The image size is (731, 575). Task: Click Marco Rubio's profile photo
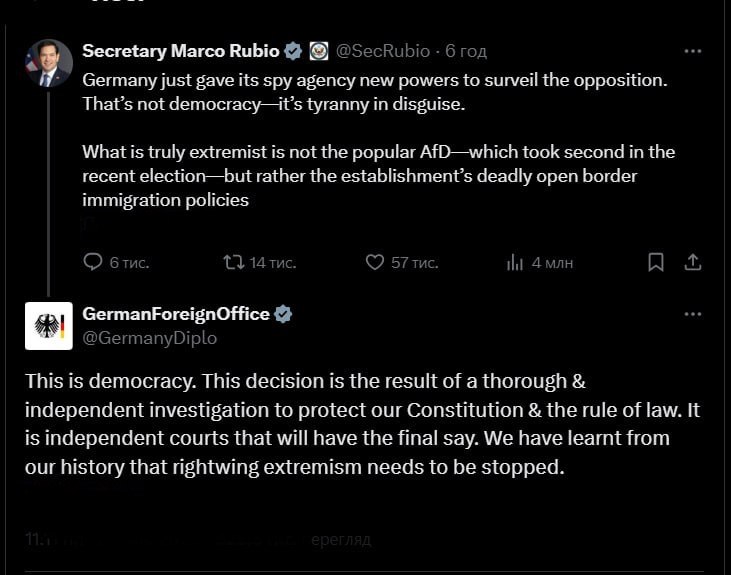48,64
